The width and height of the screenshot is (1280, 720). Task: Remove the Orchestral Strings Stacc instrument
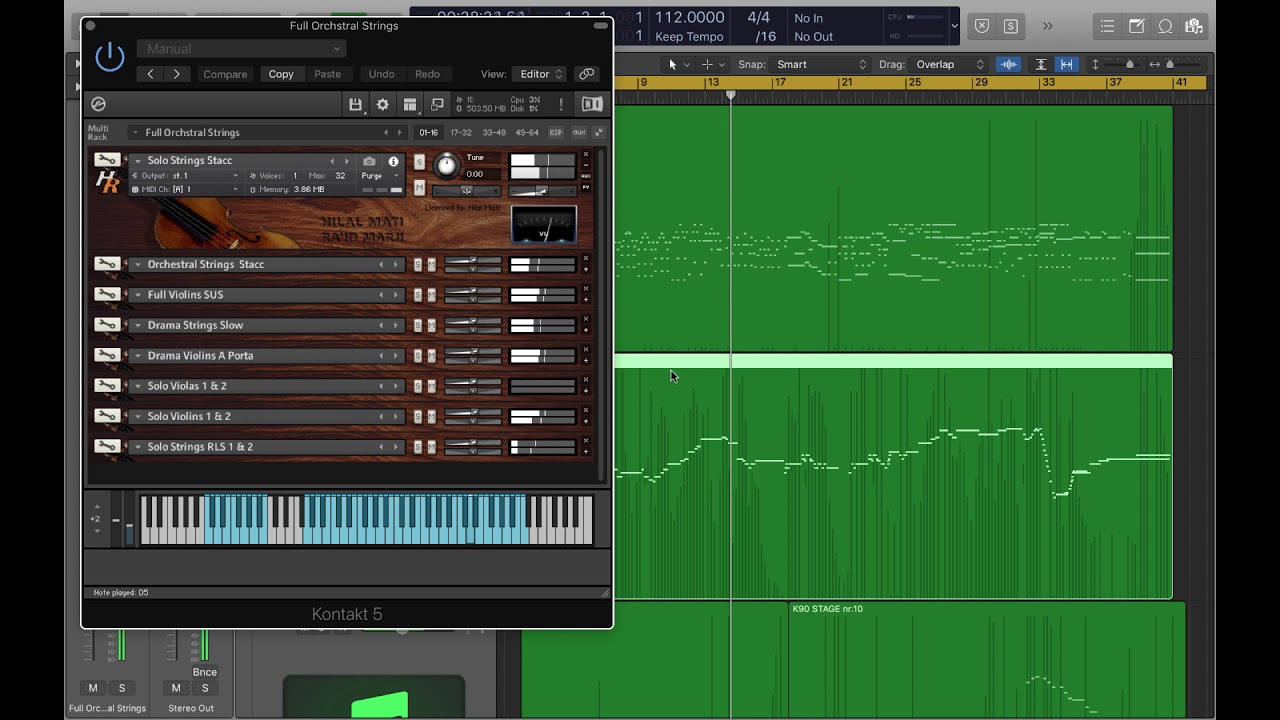pos(586,259)
